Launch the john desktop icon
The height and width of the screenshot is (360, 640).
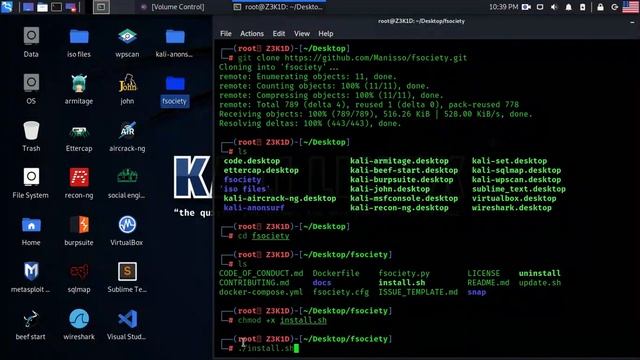127,89
